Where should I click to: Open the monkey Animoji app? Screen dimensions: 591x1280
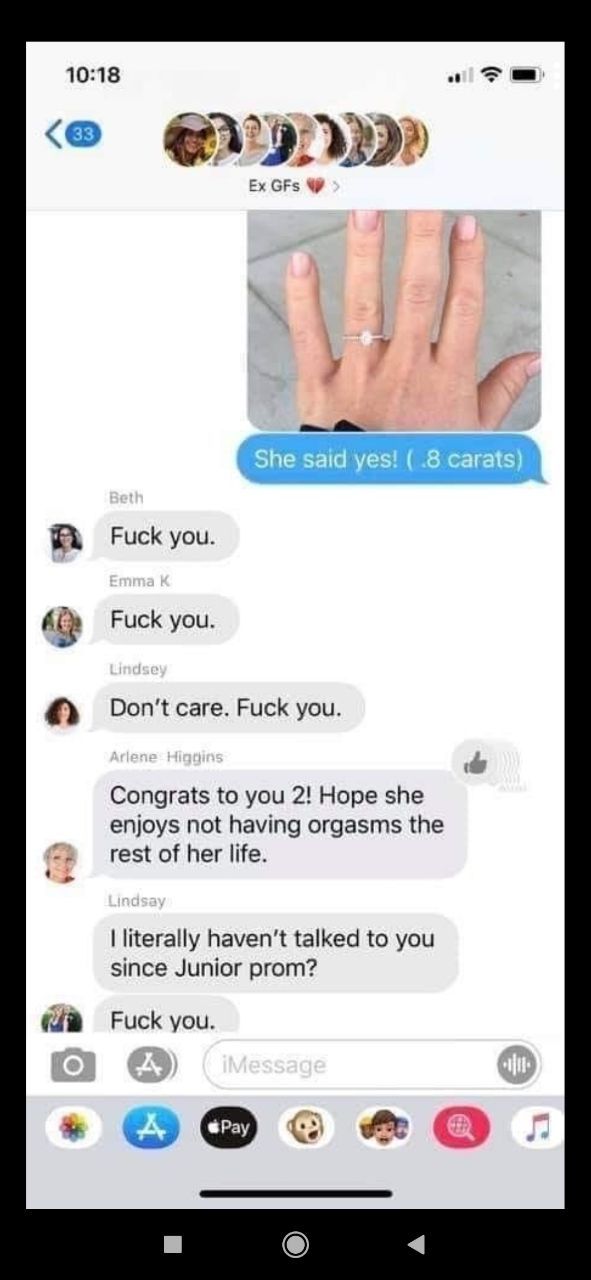tap(305, 1127)
